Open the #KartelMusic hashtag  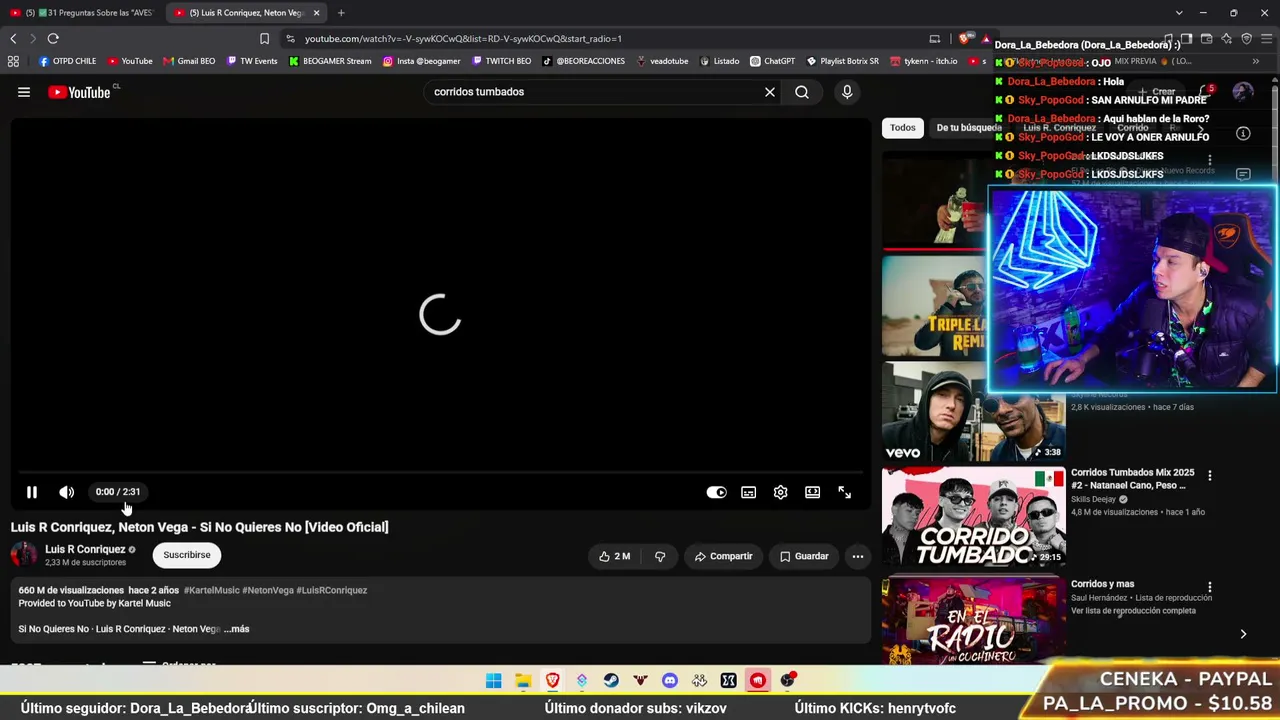[211, 590]
